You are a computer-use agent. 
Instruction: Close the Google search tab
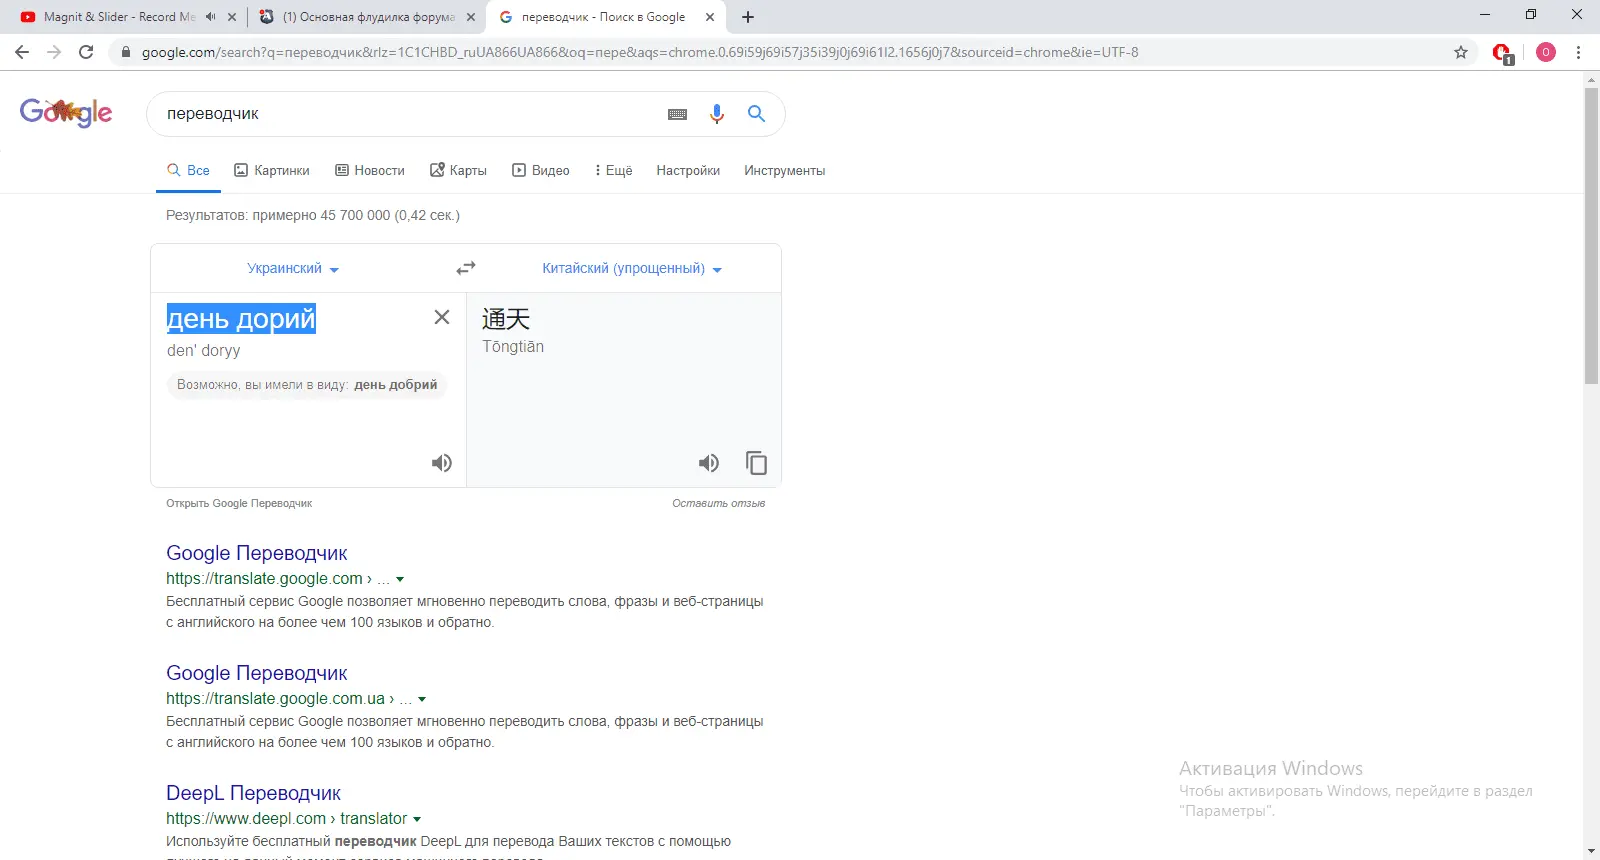tap(710, 17)
